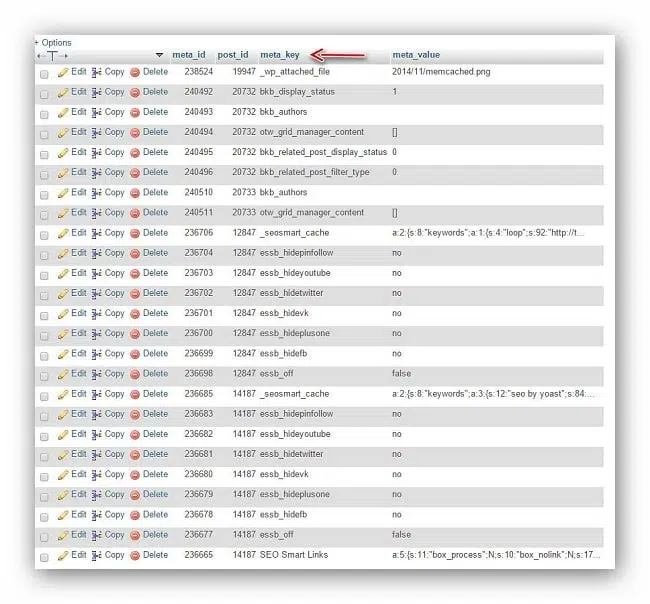Click the pencil Edit icon for row 236682

pos(63,435)
